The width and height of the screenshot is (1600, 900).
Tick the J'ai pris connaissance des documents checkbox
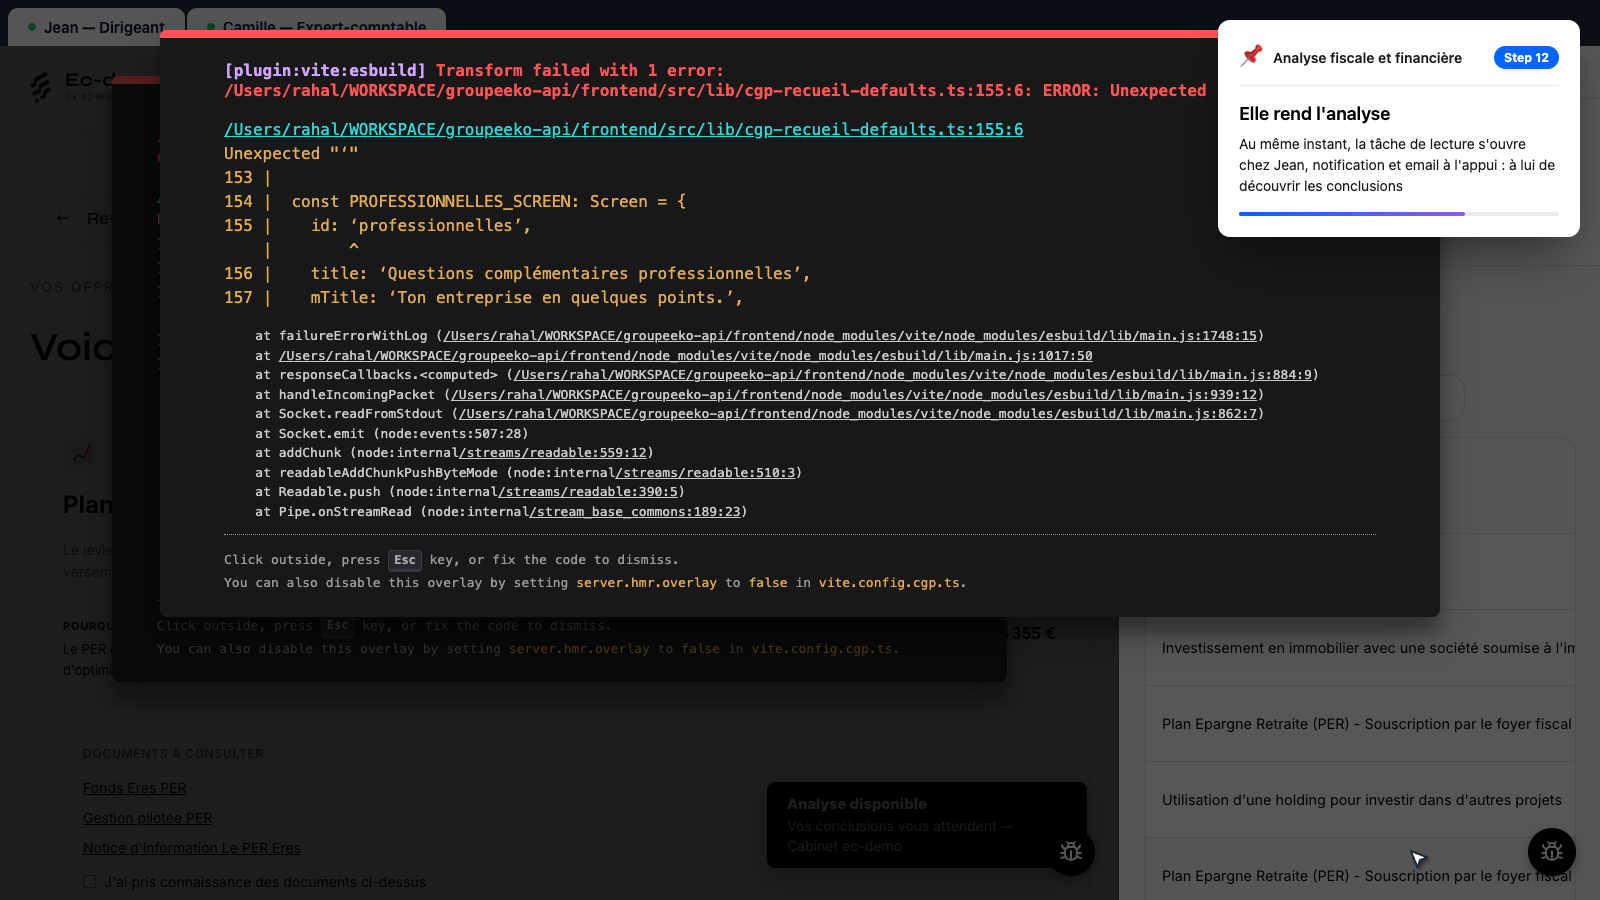coord(90,882)
